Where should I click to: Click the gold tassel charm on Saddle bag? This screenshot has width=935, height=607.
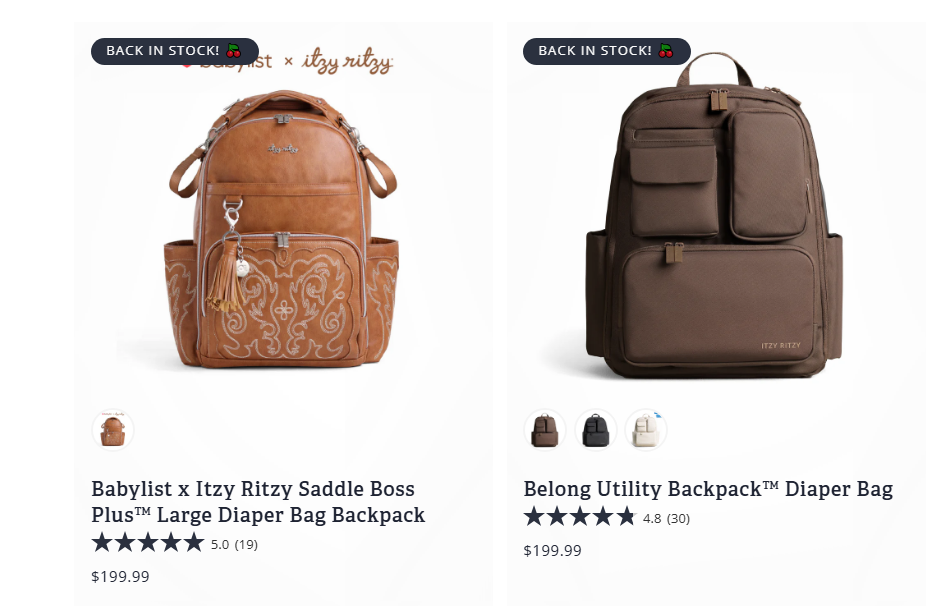pyautogui.click(x=226, y=280)
